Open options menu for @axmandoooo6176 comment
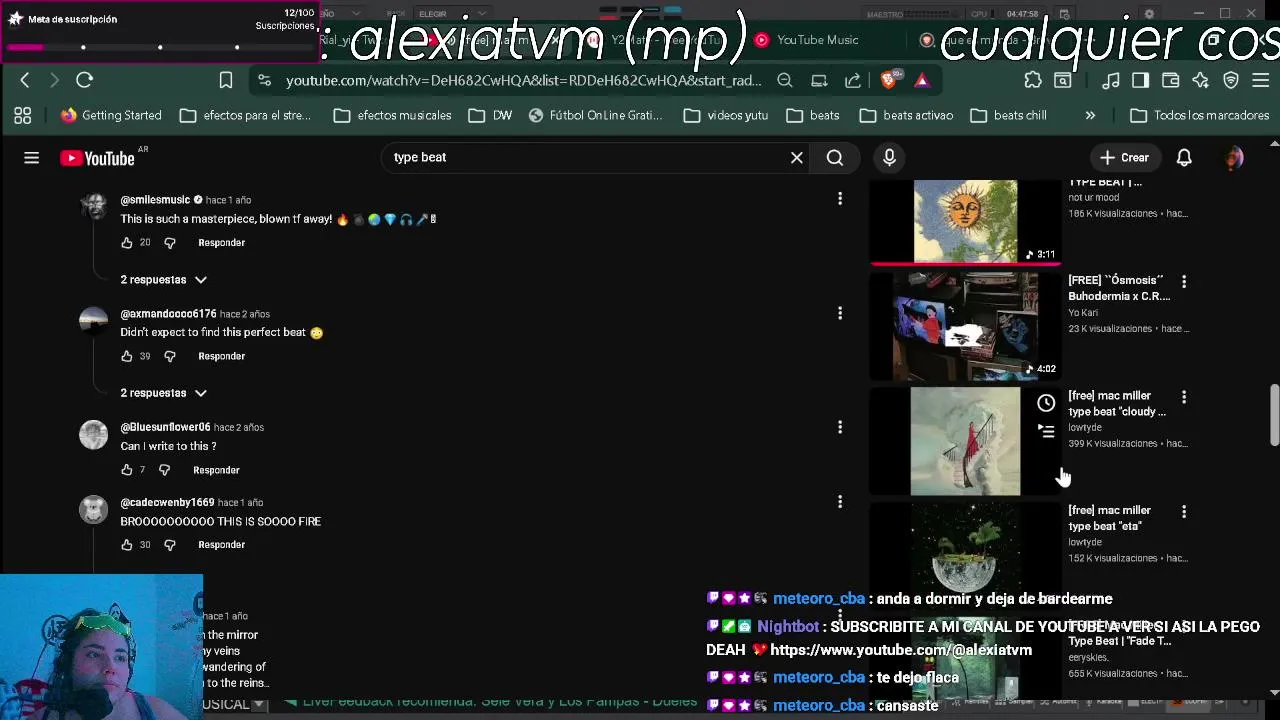The image size is (1280, 720). pyautogui.click(x=840, y=313)
